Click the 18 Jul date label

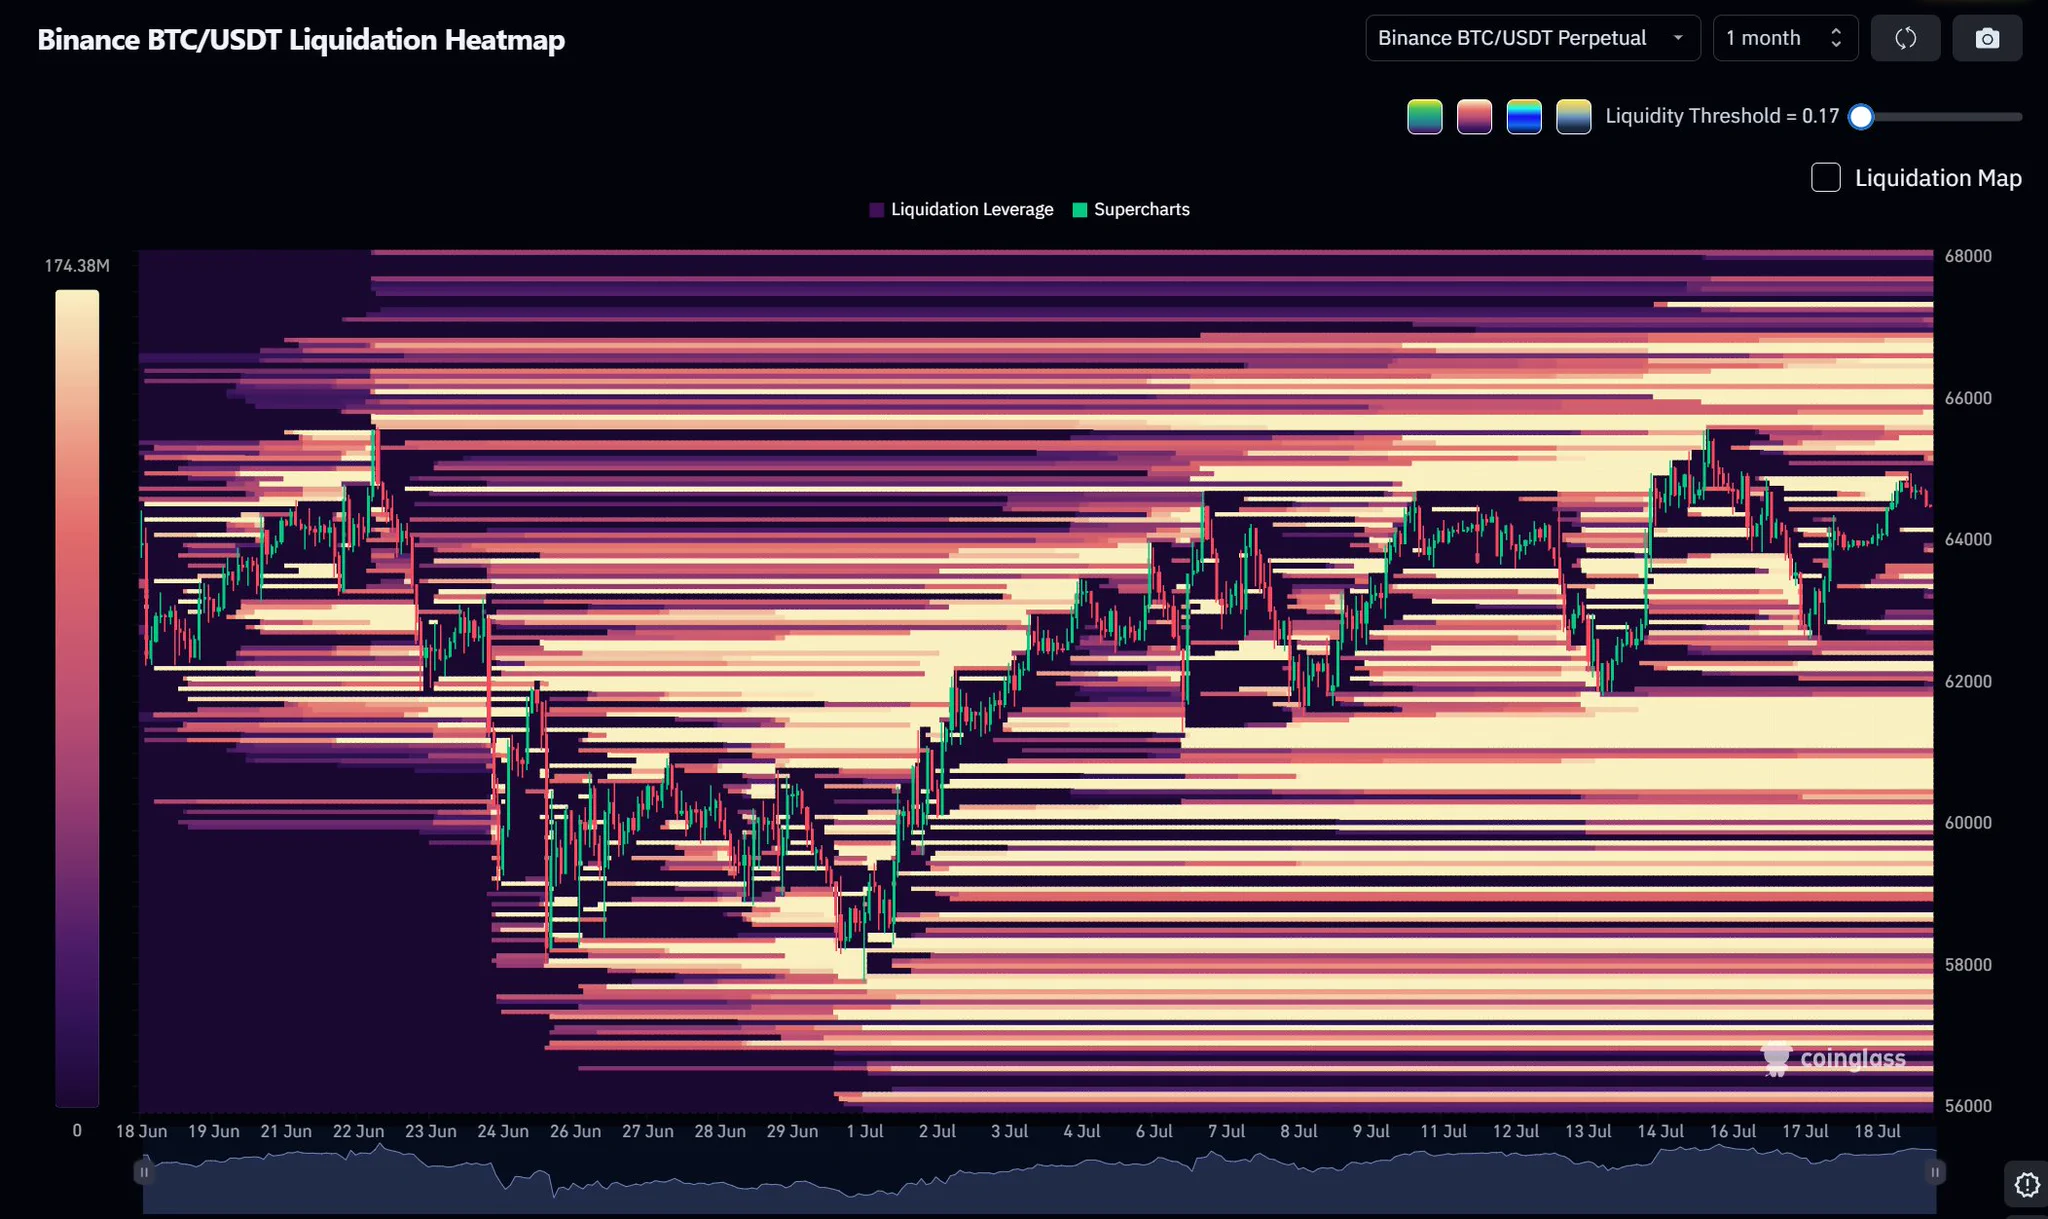[1877, 1131]
